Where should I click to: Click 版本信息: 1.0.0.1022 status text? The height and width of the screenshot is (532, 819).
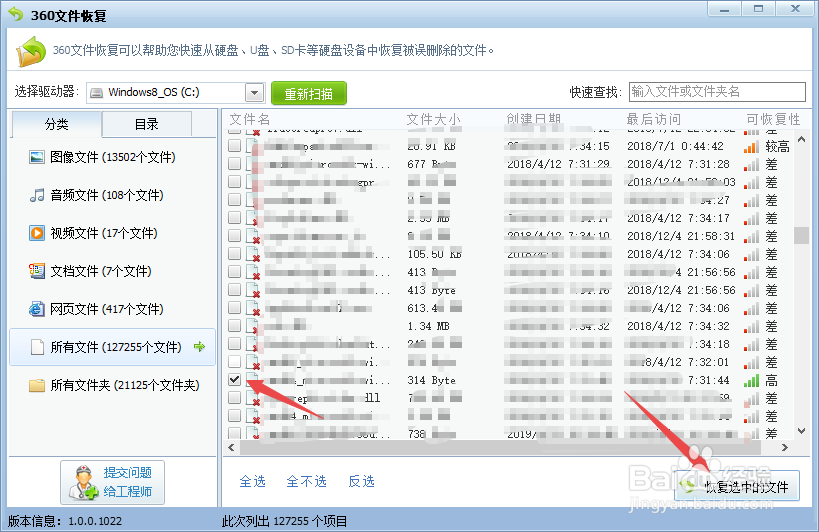click(65, 521)
